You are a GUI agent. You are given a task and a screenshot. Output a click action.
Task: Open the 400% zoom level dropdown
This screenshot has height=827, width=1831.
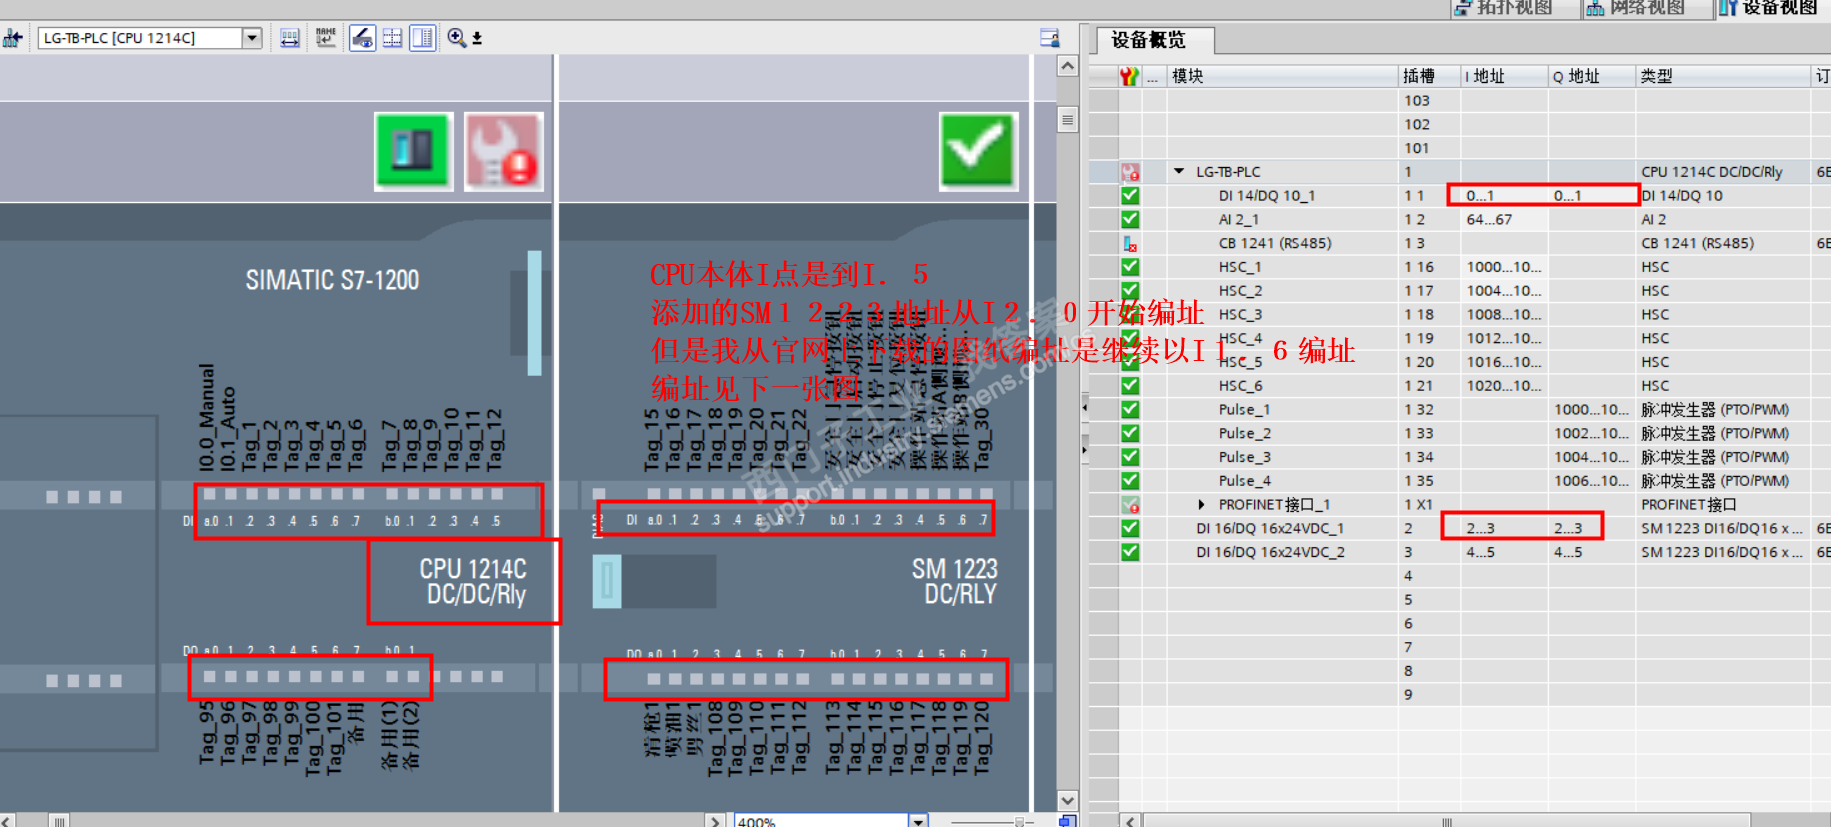[x=918, y=821]
